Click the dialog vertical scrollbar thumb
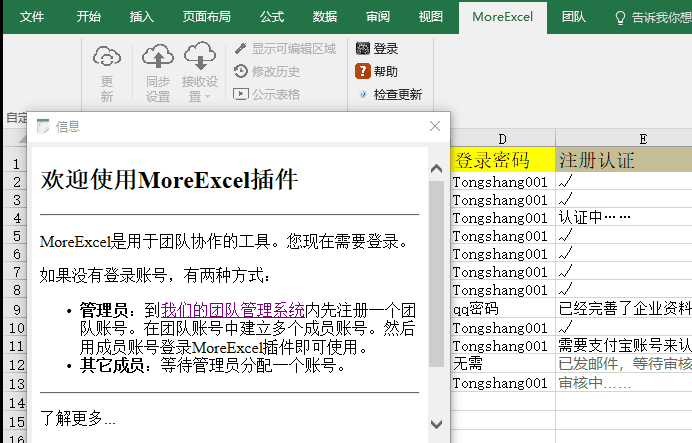The width and height of the screenshot is (692, 443). (x=436, y=274)
